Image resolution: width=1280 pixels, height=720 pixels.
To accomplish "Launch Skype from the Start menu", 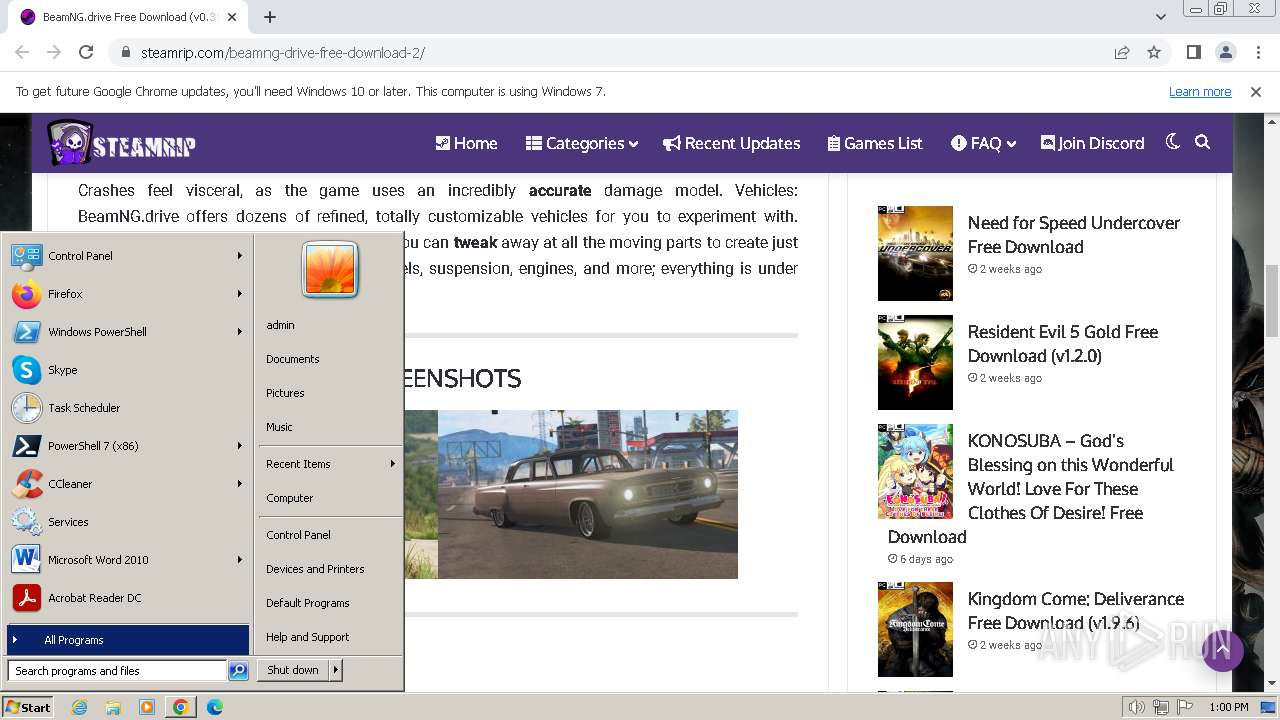I will tap(26, 370).
